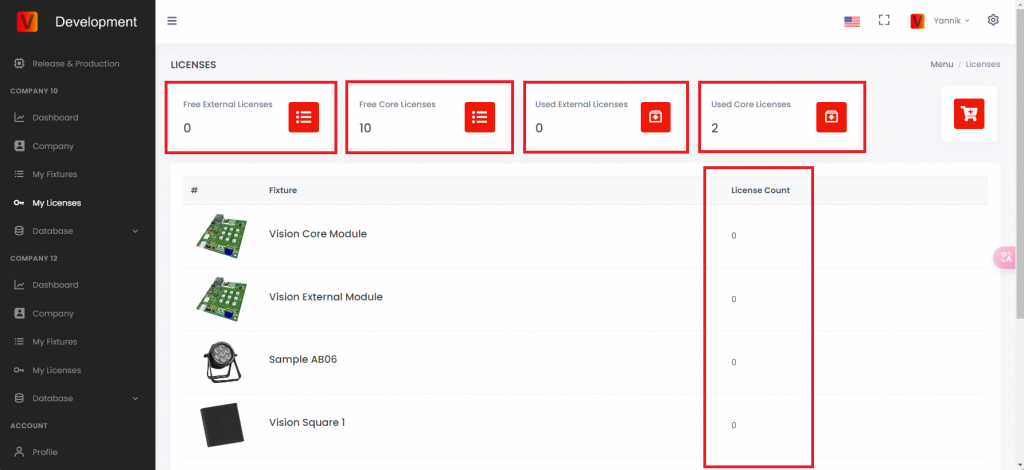Toggle the hamburger sidebar menu
This screenshot has width=1024, height=470.
click(x=172, y=21)
